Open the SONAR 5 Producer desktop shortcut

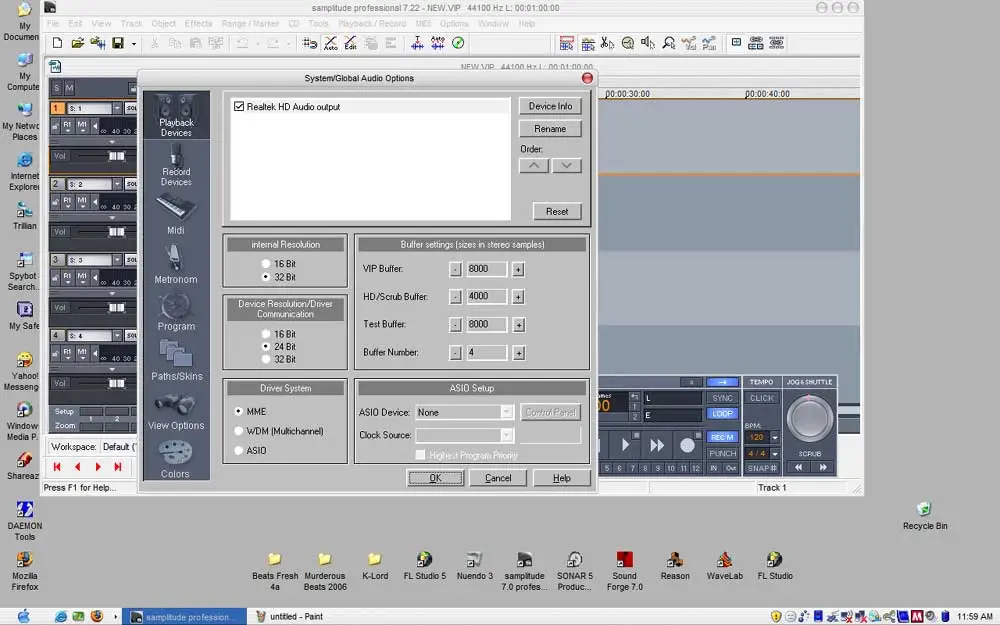(575, 571)
